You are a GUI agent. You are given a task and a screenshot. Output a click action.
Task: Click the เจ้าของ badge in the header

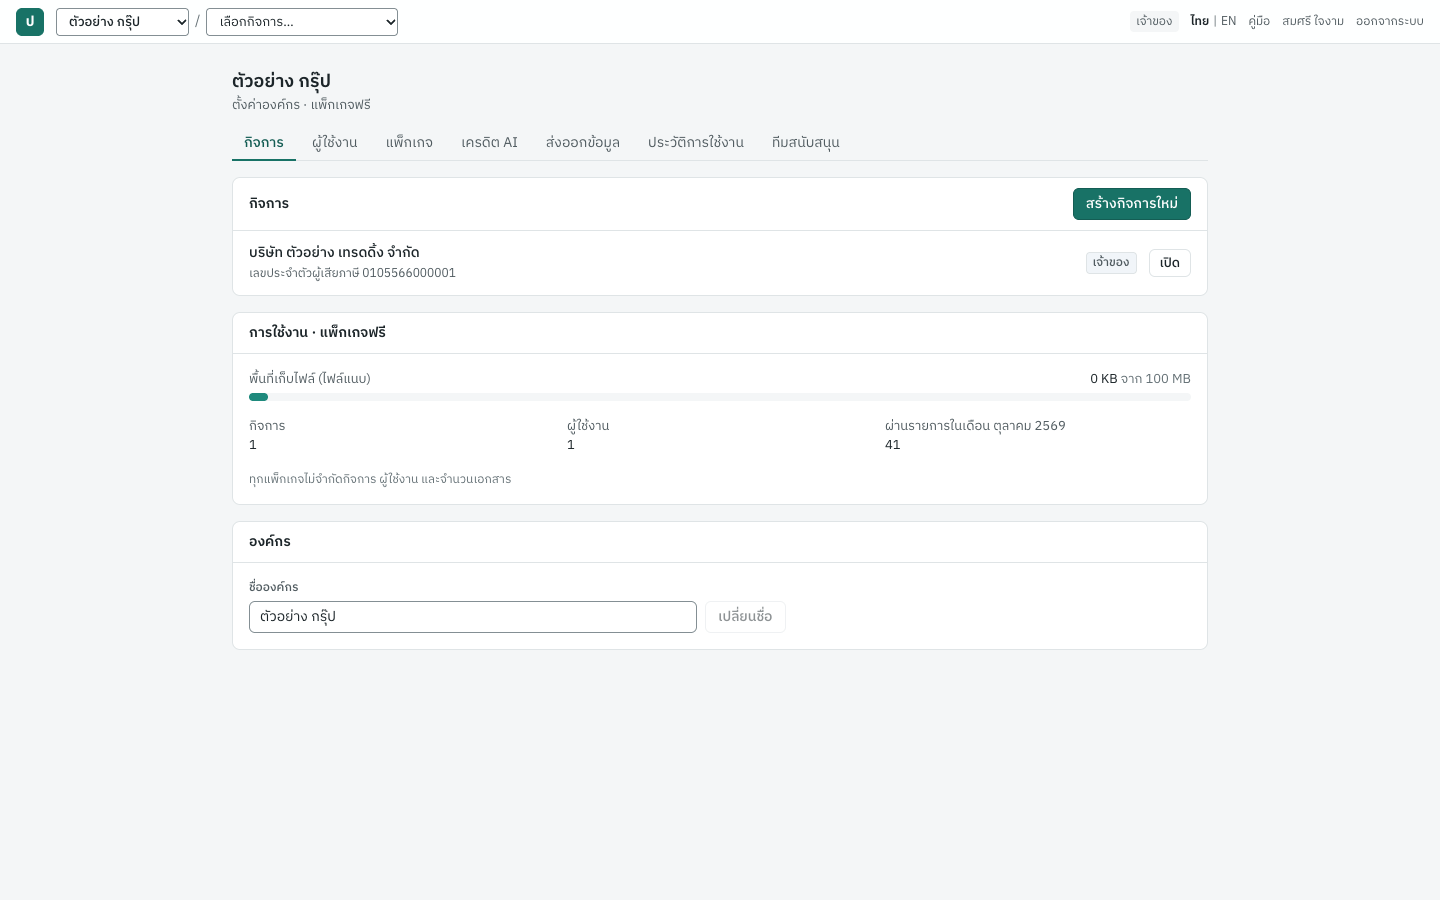coord(1154,21)
